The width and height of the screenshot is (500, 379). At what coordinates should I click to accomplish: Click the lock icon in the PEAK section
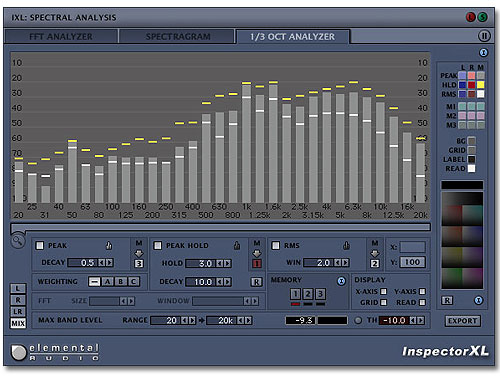pos(109,246)
